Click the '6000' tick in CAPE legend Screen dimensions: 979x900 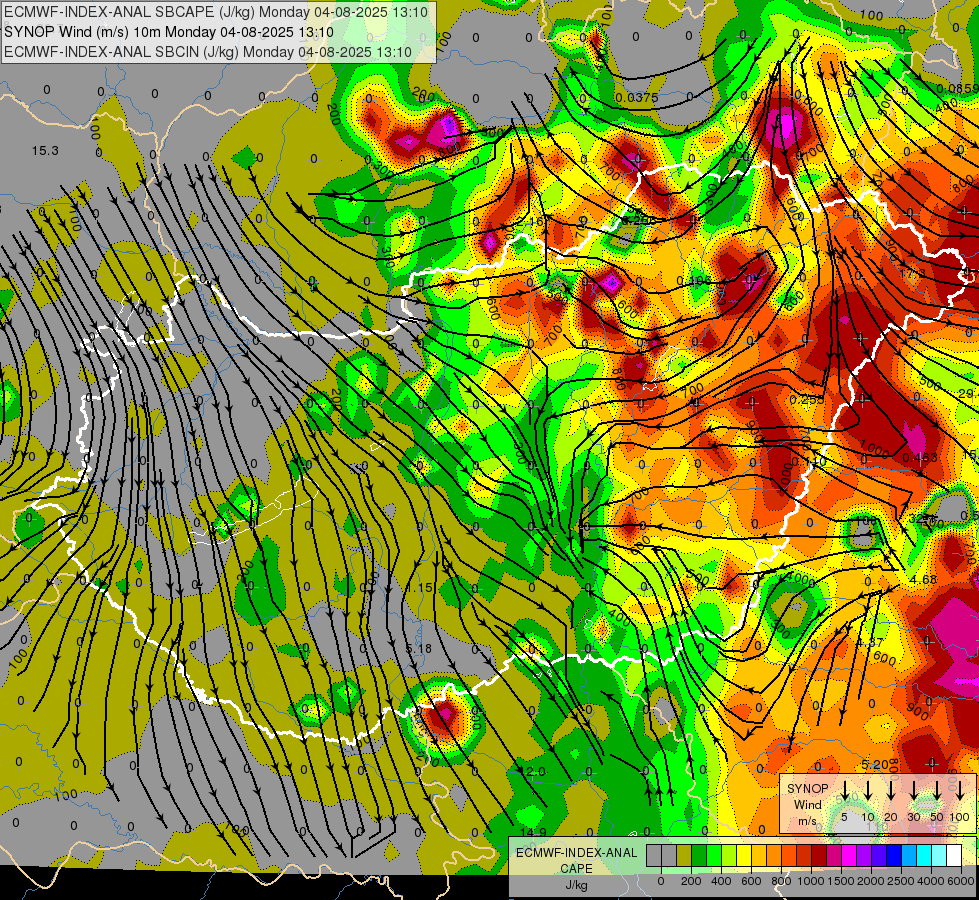[960, 881]
